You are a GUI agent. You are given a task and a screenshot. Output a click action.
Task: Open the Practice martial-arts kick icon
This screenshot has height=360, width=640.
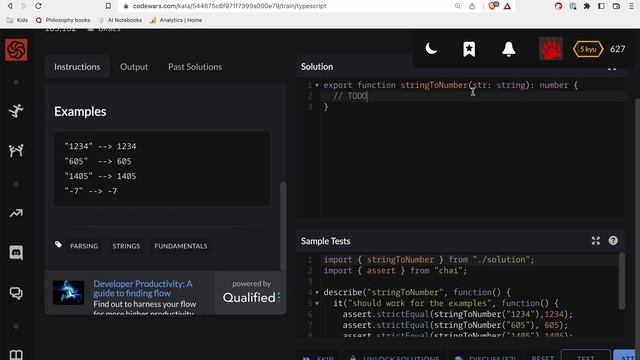tap(16, 111)
